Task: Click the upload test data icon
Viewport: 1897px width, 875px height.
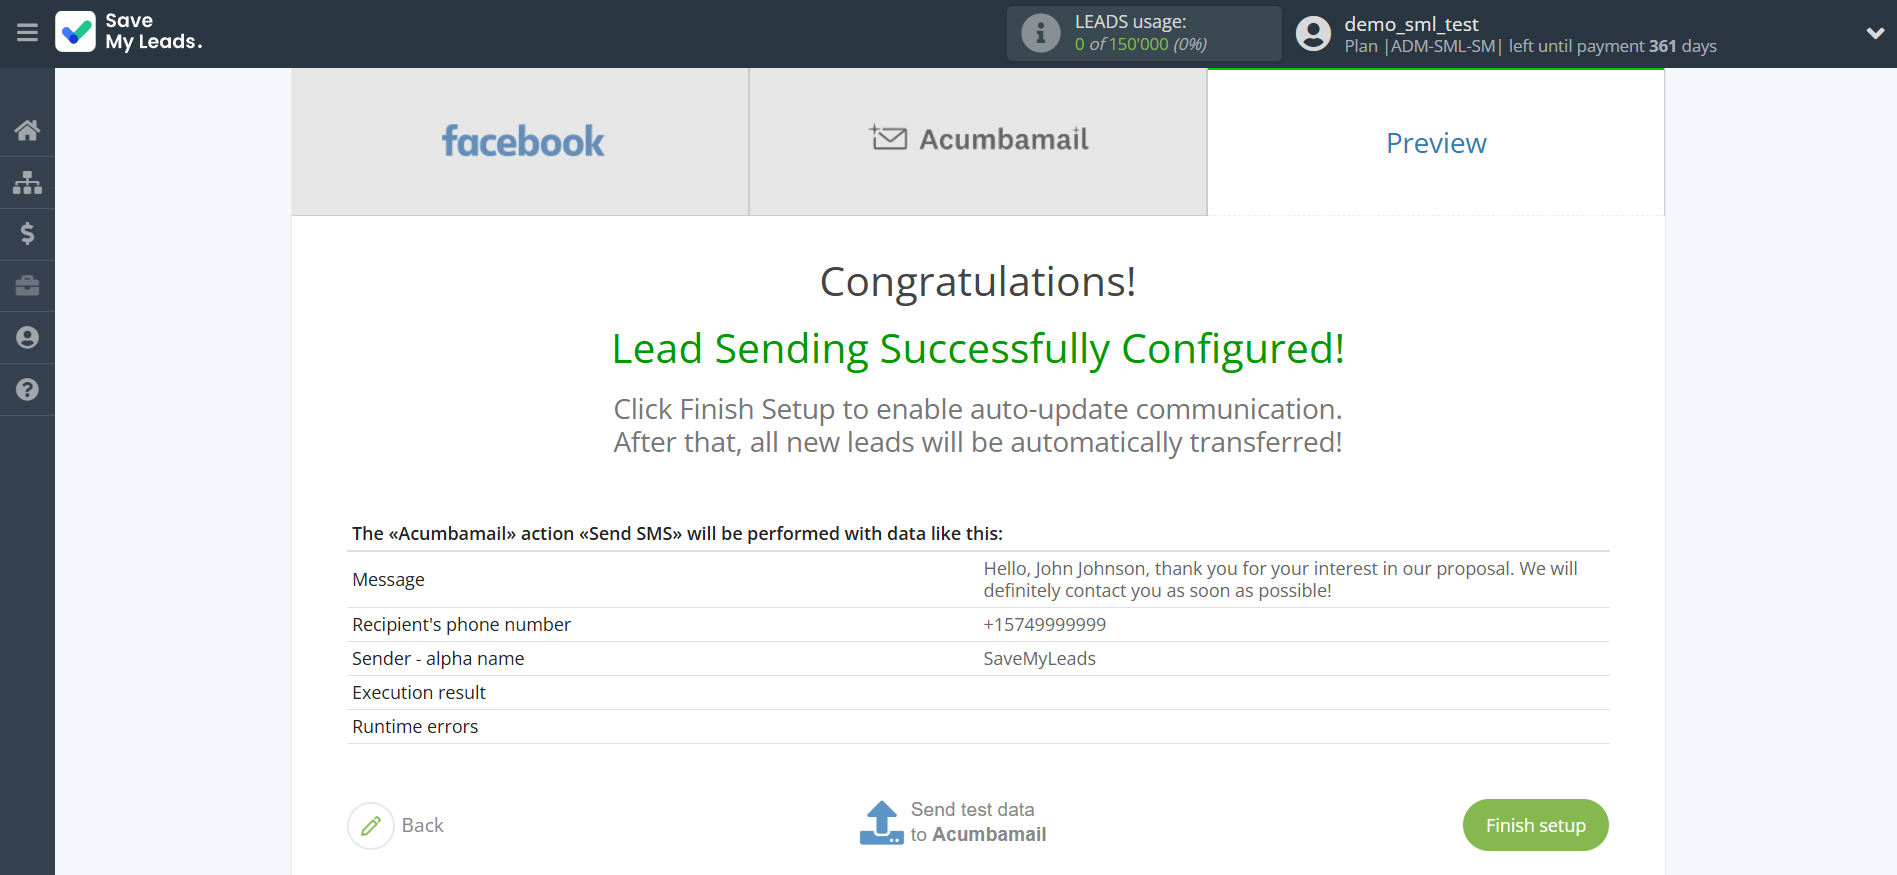Action: pos(881,823)
